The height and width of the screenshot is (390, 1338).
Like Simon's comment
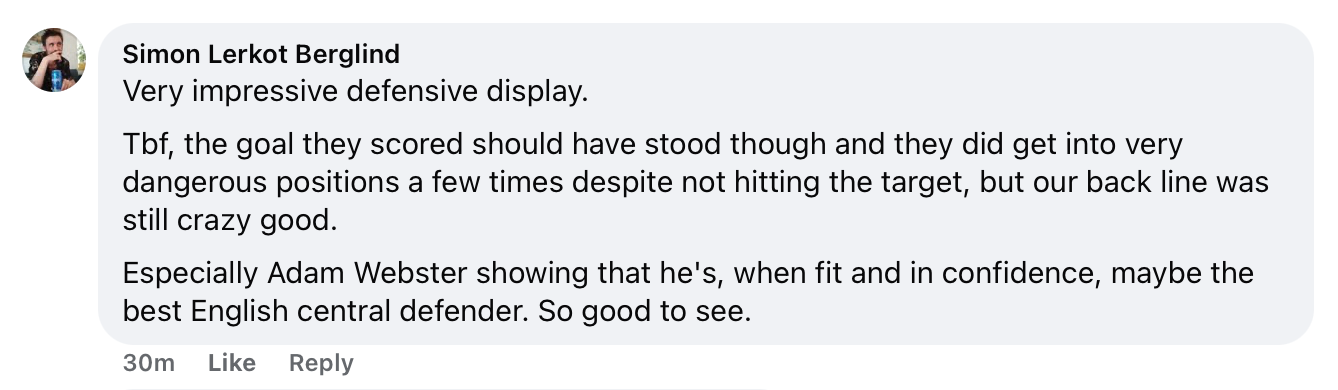click(232, 363)
